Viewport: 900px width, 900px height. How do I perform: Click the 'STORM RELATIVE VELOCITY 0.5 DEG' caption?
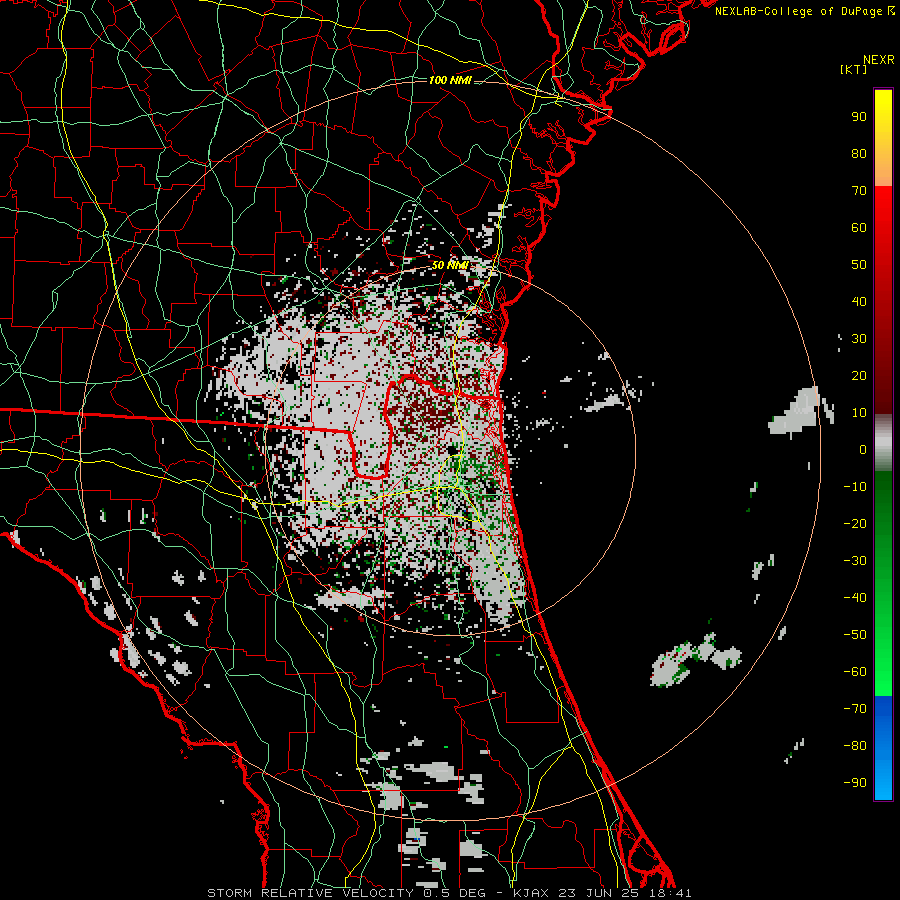tap(346, 893)
